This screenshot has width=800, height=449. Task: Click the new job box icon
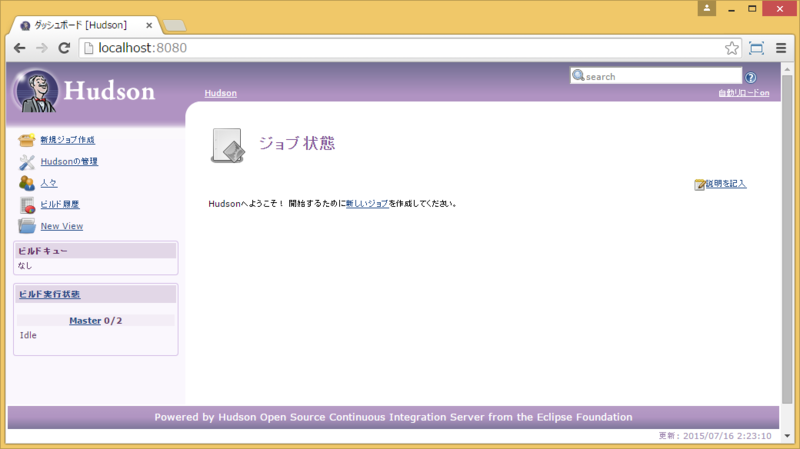point(27,140)
